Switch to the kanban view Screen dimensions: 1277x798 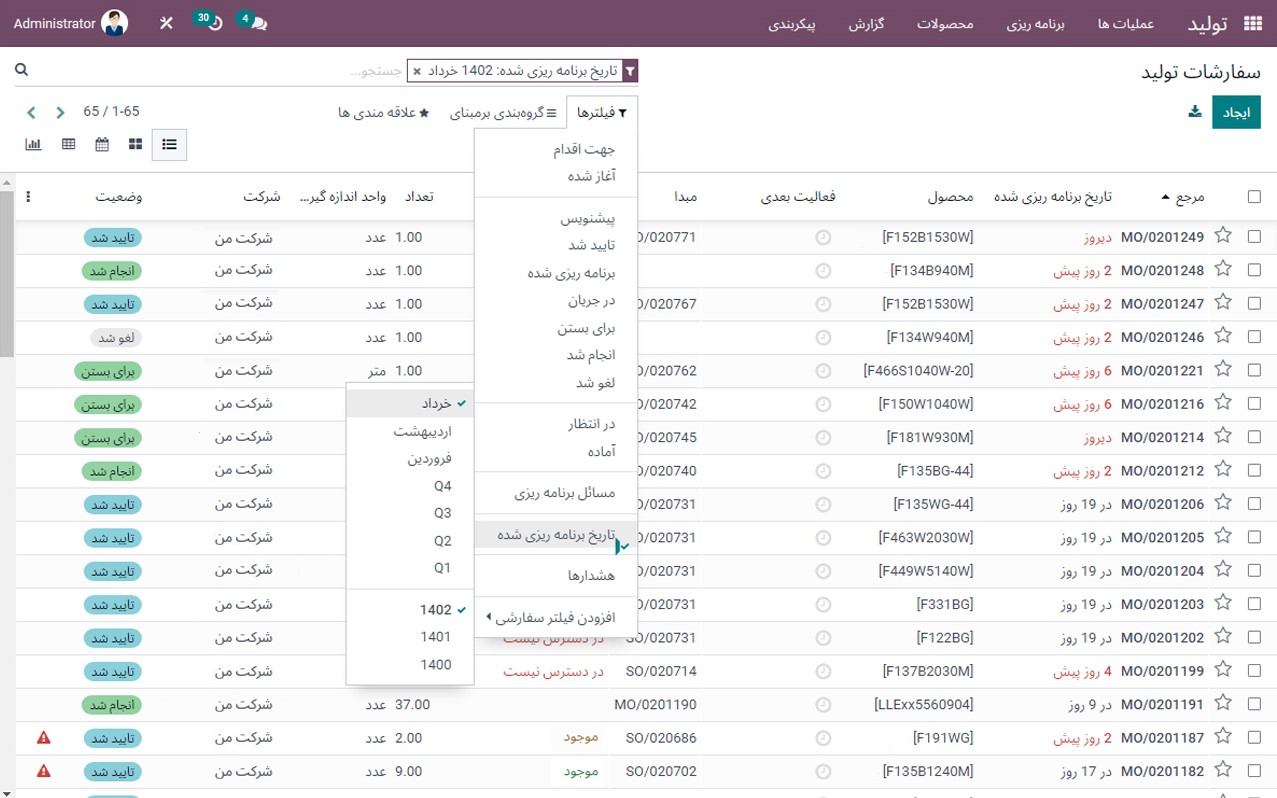(x=134, y=144)
